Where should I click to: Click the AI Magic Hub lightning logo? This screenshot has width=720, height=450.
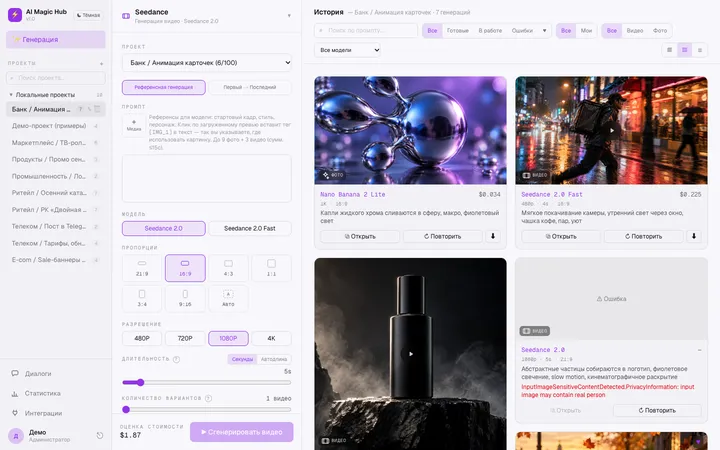pos(15,15)
